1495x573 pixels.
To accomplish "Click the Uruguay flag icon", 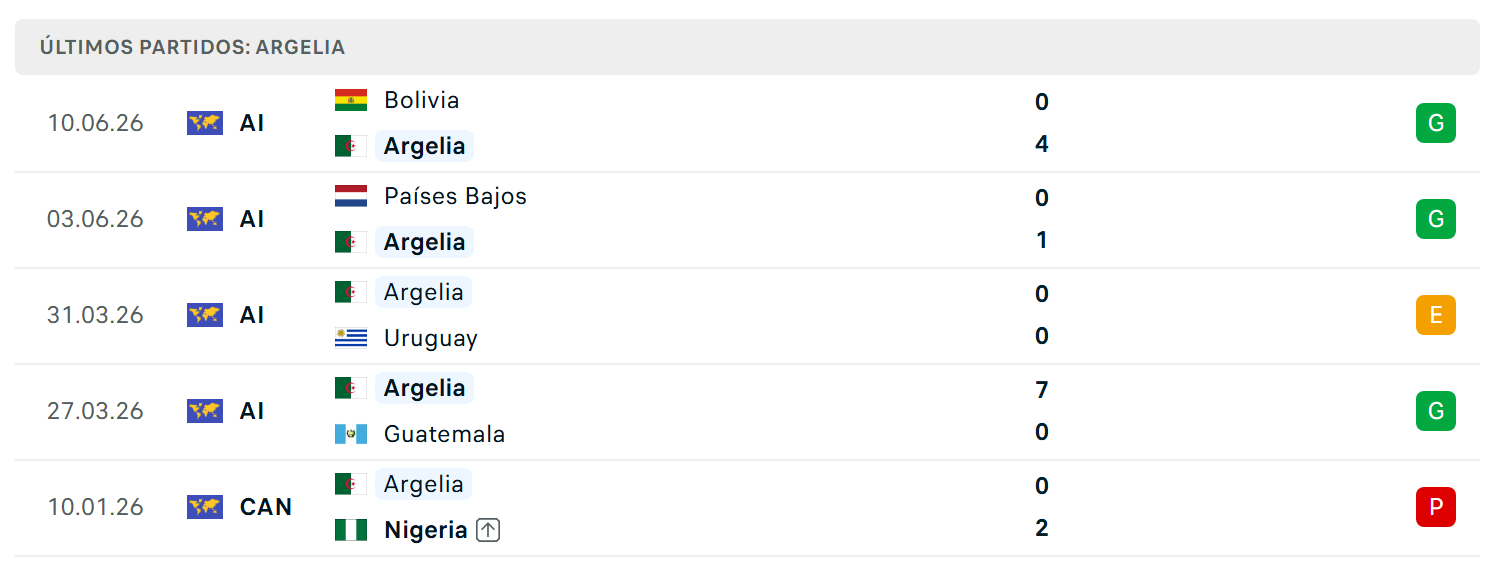I will click(351, 338).
